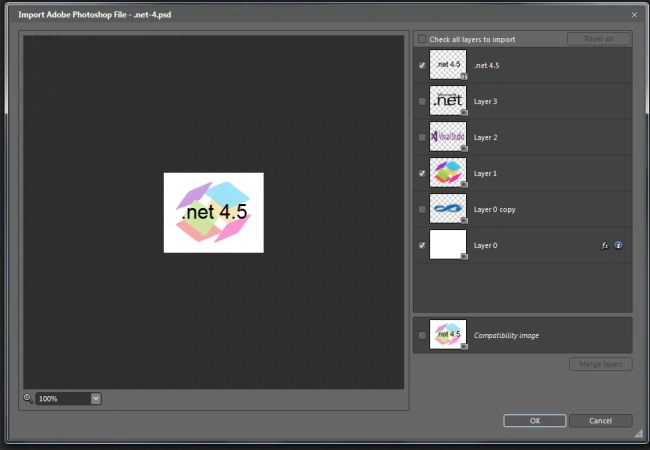Select the "Layer 1" name text
Image resolution: width=650 pixels, height=450 pixels.
coord(485,174)
